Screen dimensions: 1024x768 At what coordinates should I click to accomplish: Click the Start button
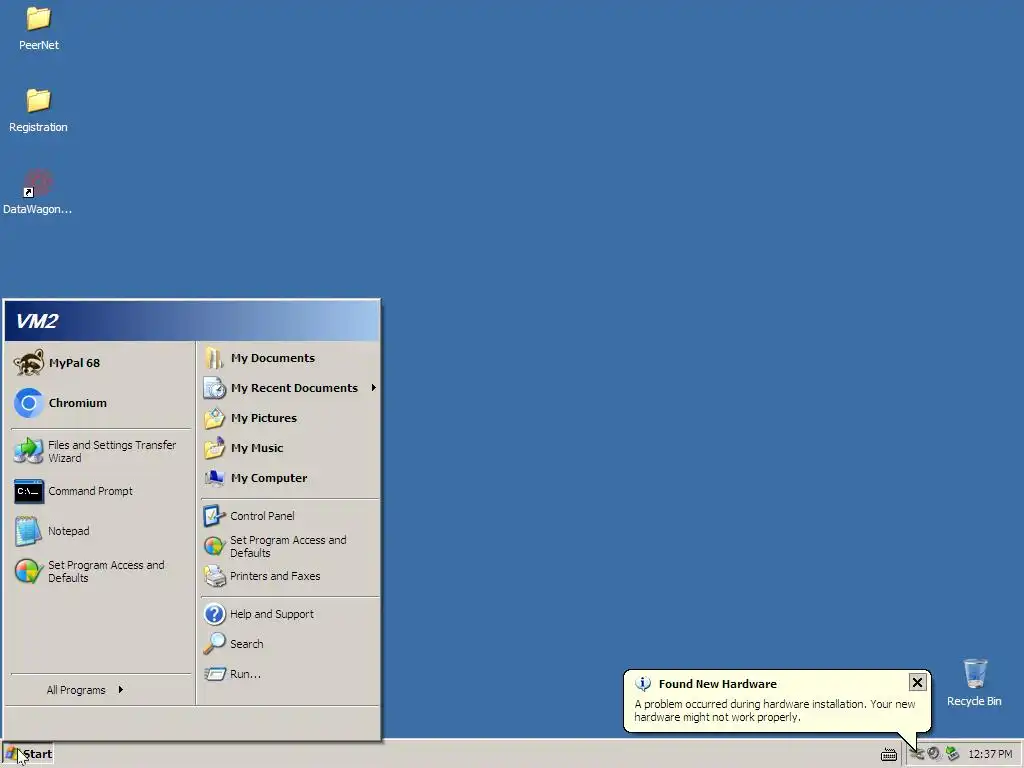pos(27,754)
